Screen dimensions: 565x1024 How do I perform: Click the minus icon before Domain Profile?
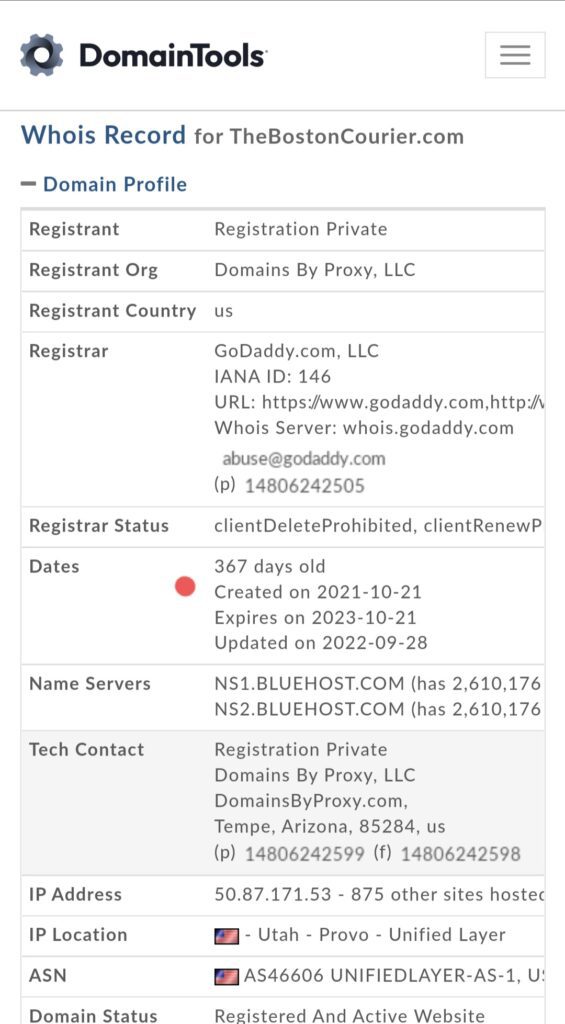click(x=28, y=185)
